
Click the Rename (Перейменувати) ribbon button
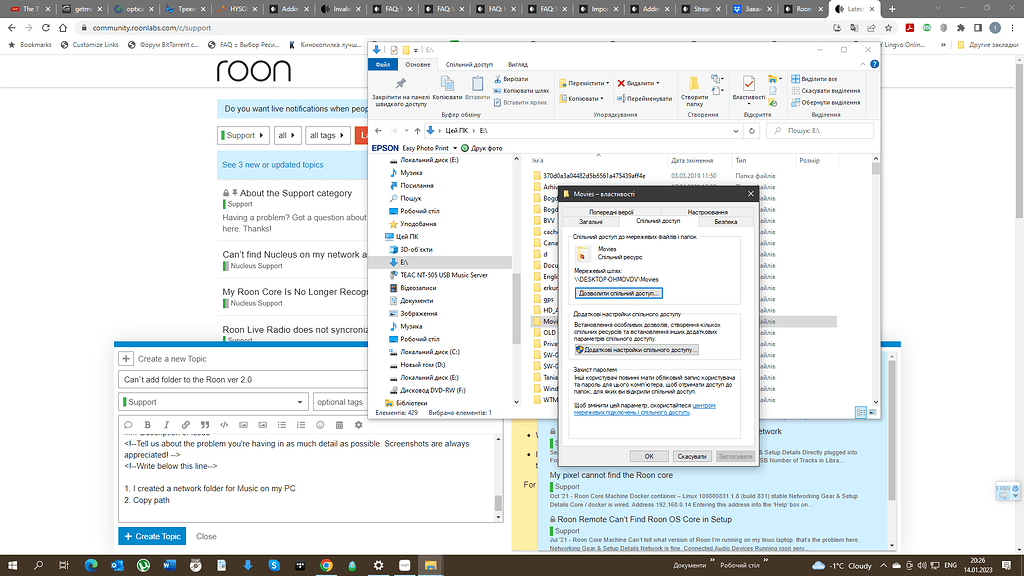pyautogui.click(x=644, y=99)
